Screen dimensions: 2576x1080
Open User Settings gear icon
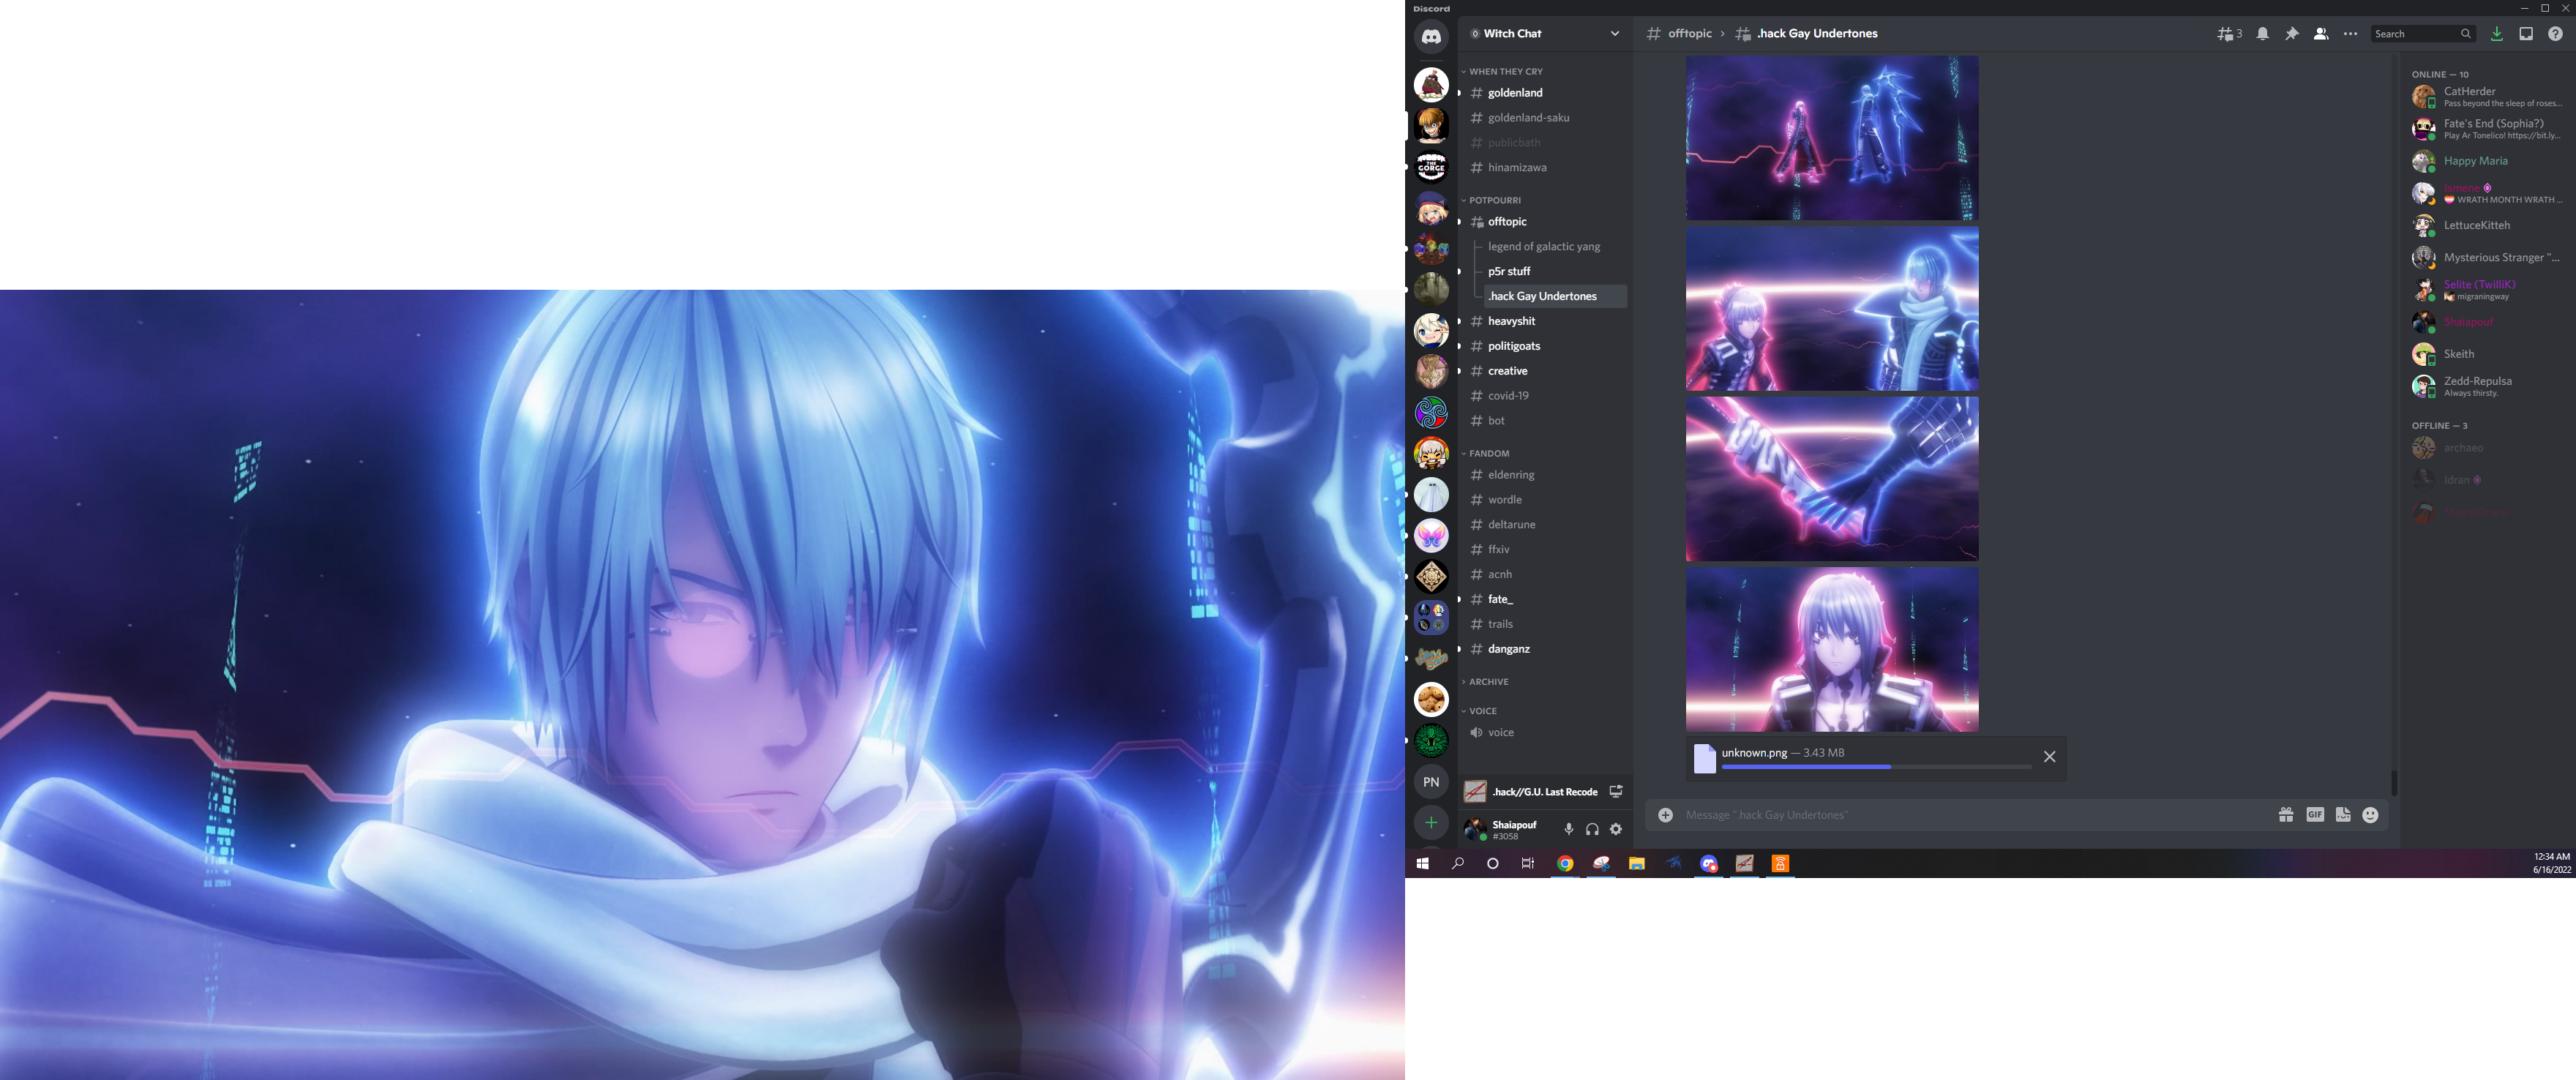tap(1616, 829)
